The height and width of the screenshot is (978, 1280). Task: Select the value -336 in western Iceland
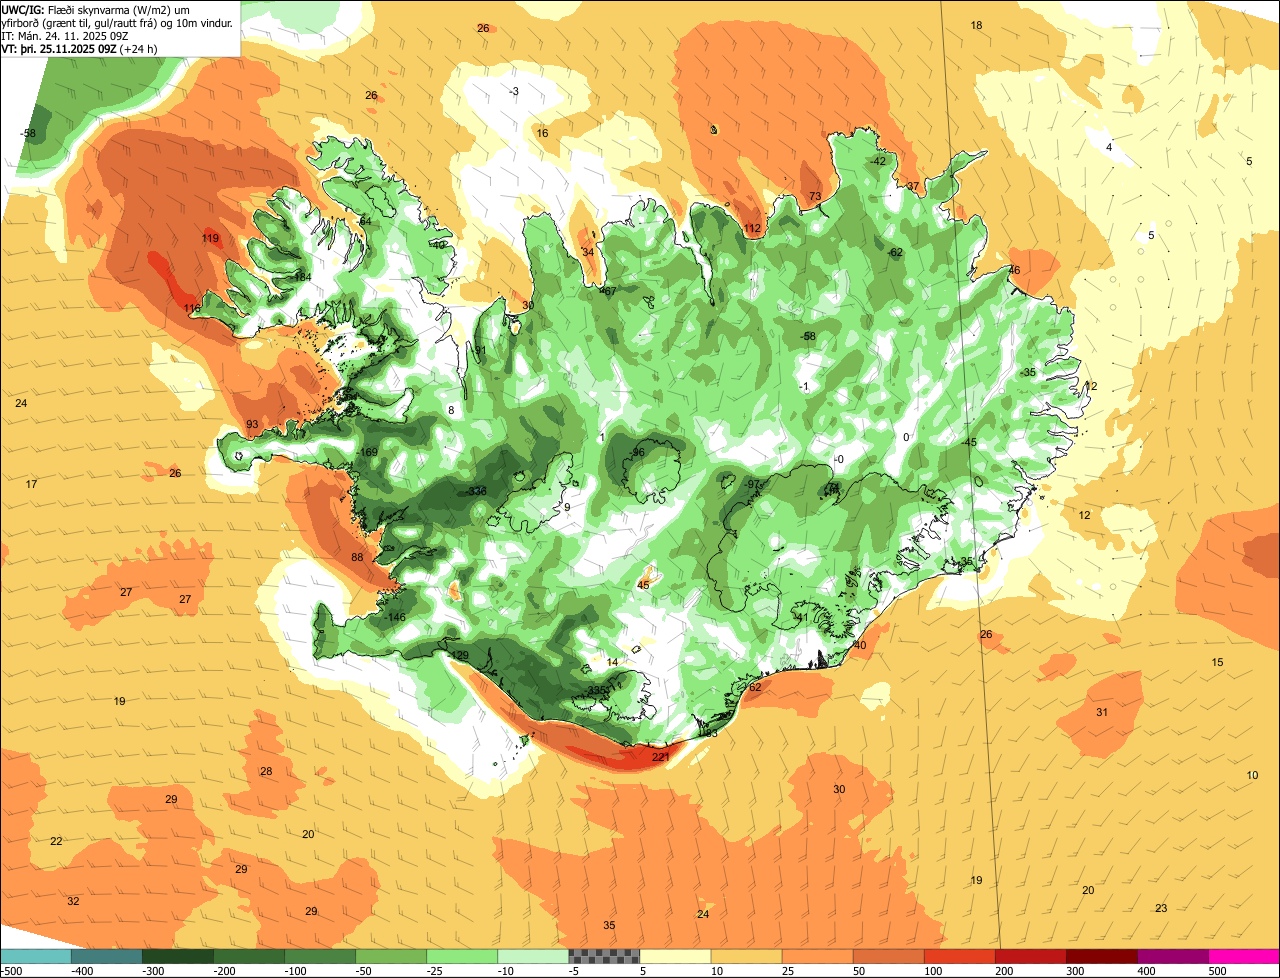tap(477, 491)
